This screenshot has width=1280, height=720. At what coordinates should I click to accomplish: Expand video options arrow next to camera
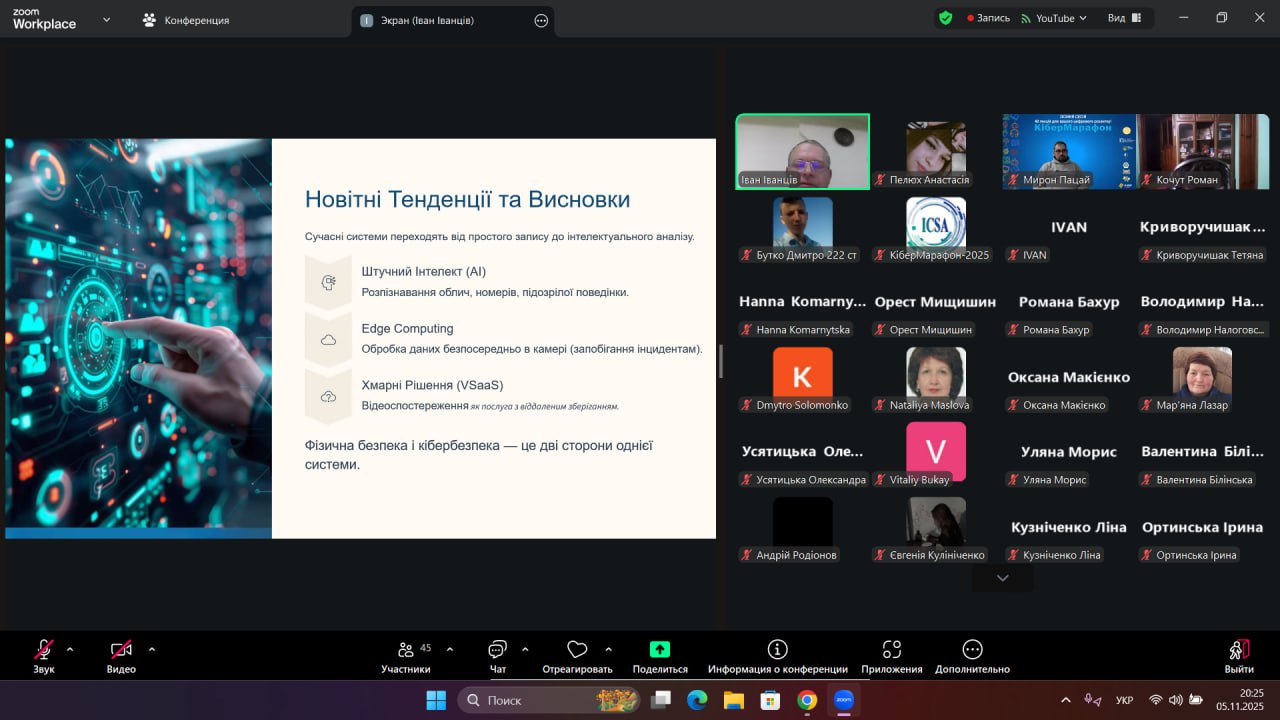(152, 649)
